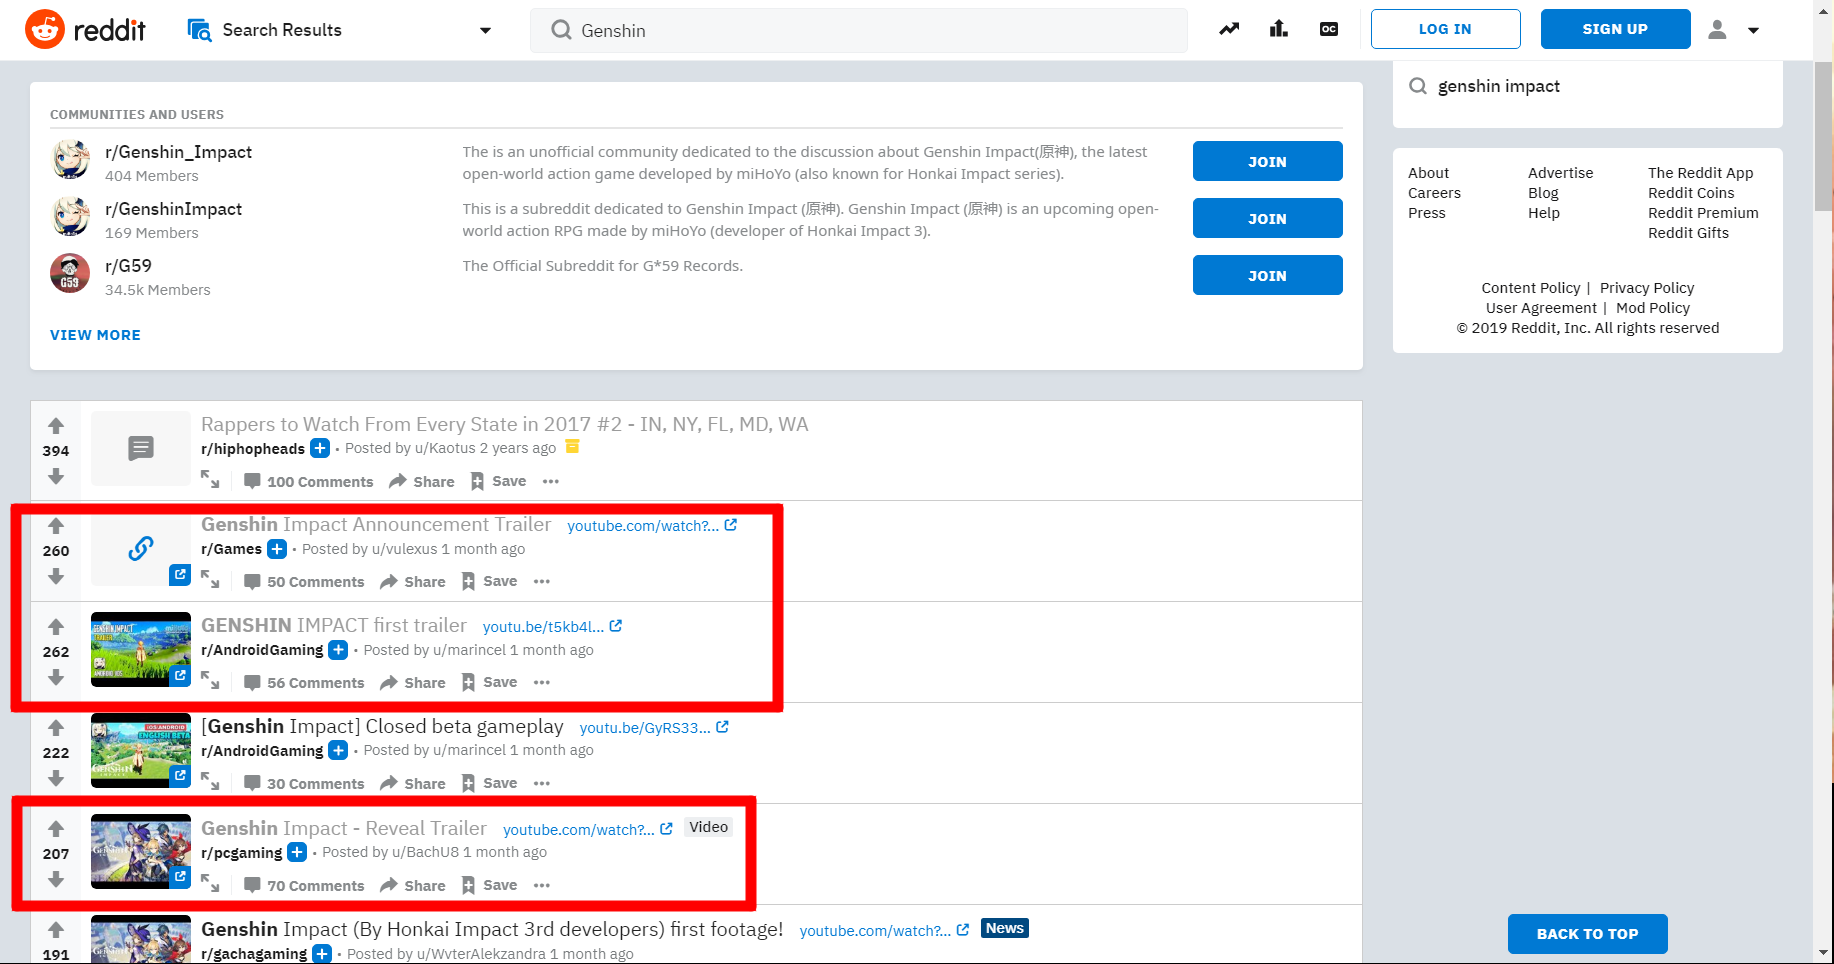This screenshot has width=1834, height=964.
Task: Open 100 Comments on Rappers post
Action: (308, 481)
